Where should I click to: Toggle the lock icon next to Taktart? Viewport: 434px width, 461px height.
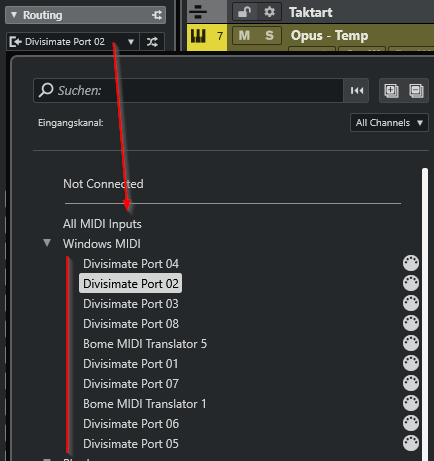pos(244,12)
